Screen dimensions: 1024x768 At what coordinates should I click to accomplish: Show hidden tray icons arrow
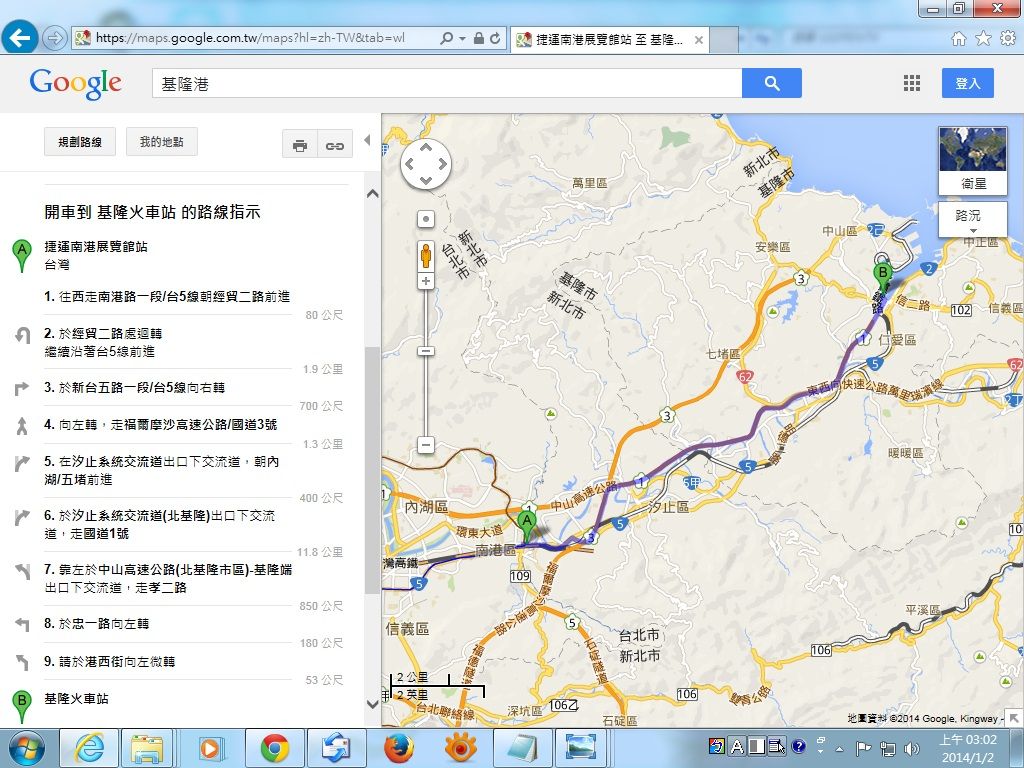point(840,748)
